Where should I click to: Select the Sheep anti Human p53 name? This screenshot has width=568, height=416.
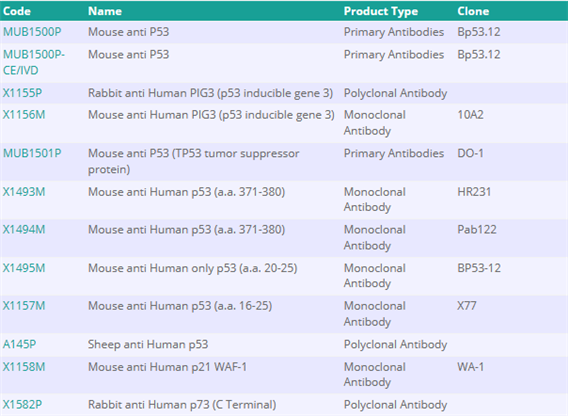pyautogui.click(x=148, y=344)
